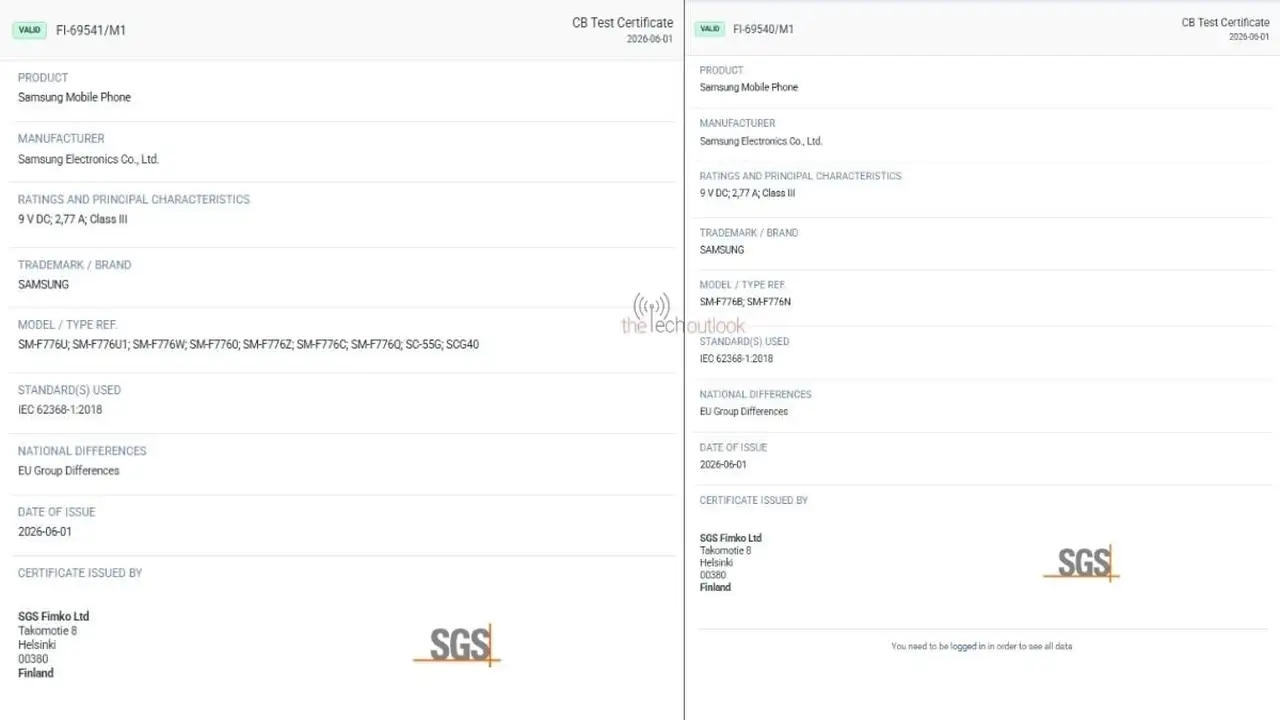The width and height of the screenshot is (1280, 720).
Task: Click 'NATIONAL DIFFERENCES' label in FI-69540/M1
Action: click(756, 394)
